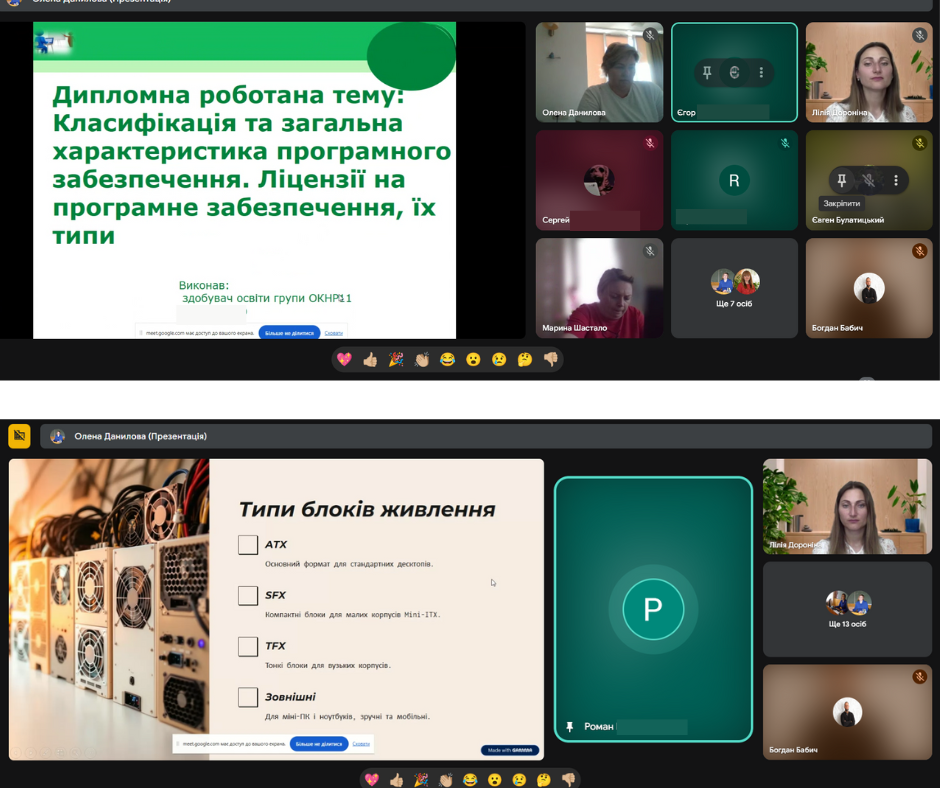Open three-dot options on Єгор's tile
The height and width of the screenshot is (788, 940).
(x=761, y=73)
